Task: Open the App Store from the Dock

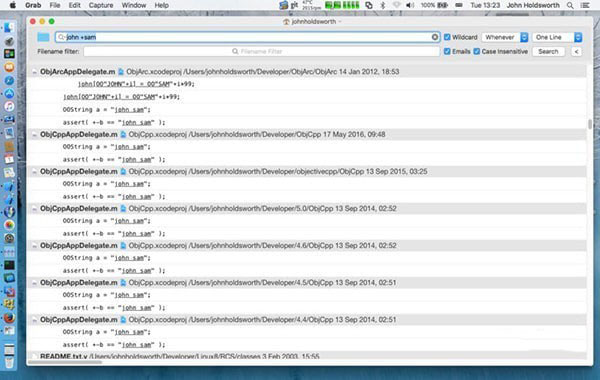Action: click(x=9, y=94)
